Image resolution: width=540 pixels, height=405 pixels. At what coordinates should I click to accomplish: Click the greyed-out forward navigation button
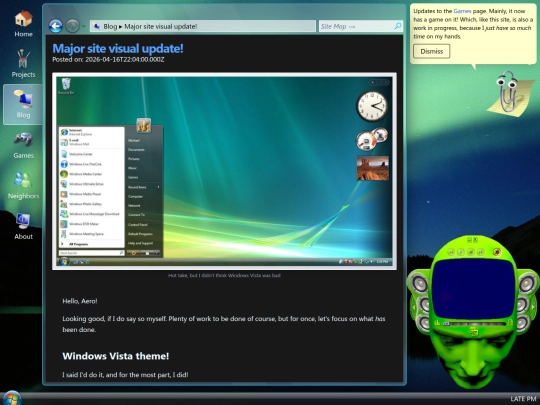72,26
